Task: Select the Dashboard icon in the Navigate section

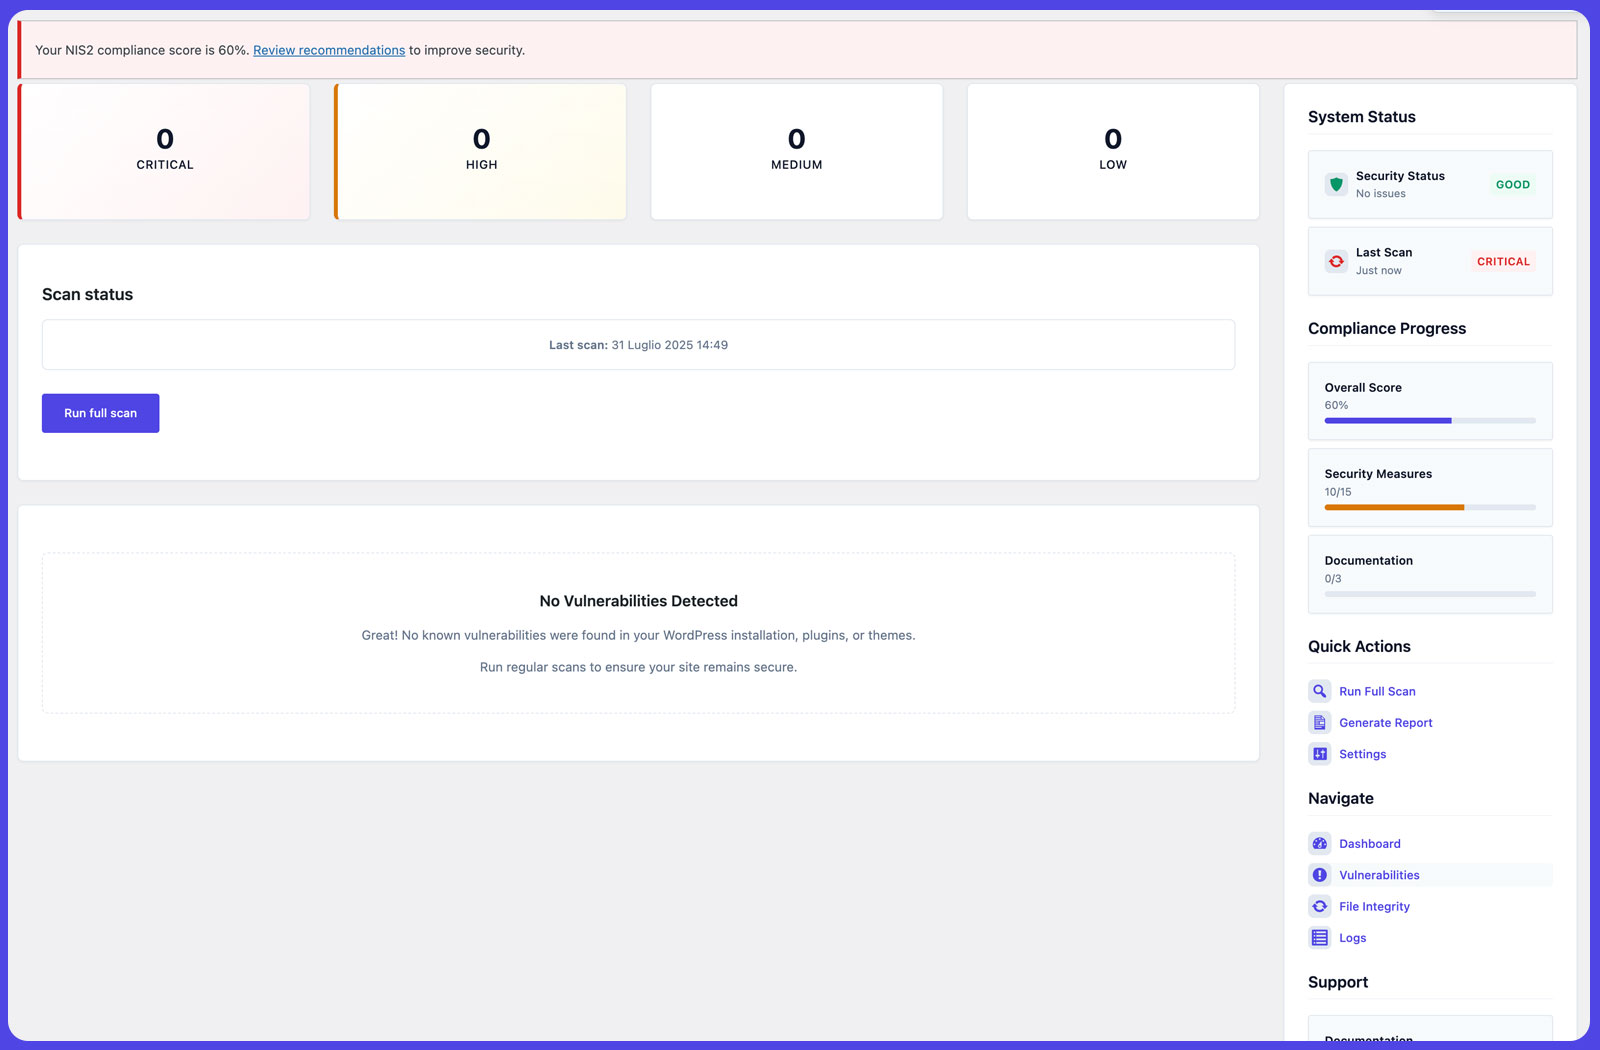Action: click(1319, 843)
